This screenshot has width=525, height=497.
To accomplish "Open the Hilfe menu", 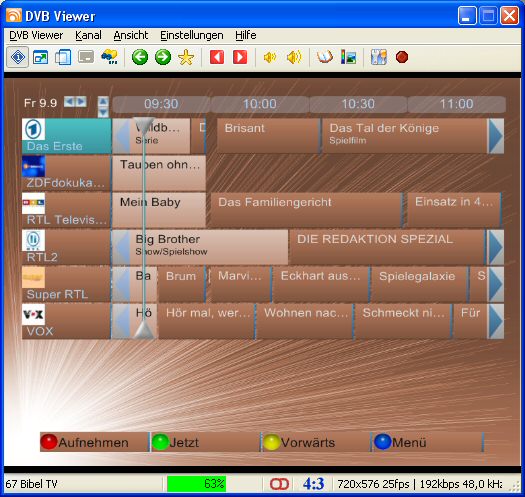I will [246, 36].
